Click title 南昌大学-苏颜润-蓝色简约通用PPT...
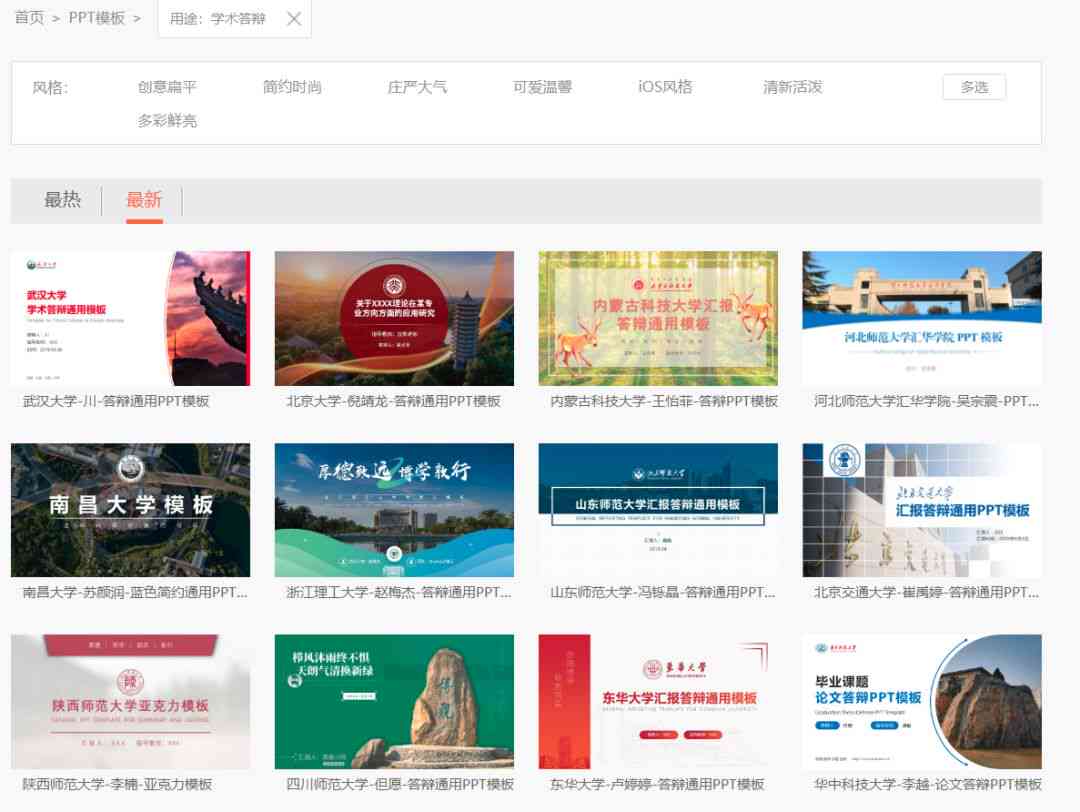The height and width of the screenshot is (812, 1080). [x=135, y=592]
